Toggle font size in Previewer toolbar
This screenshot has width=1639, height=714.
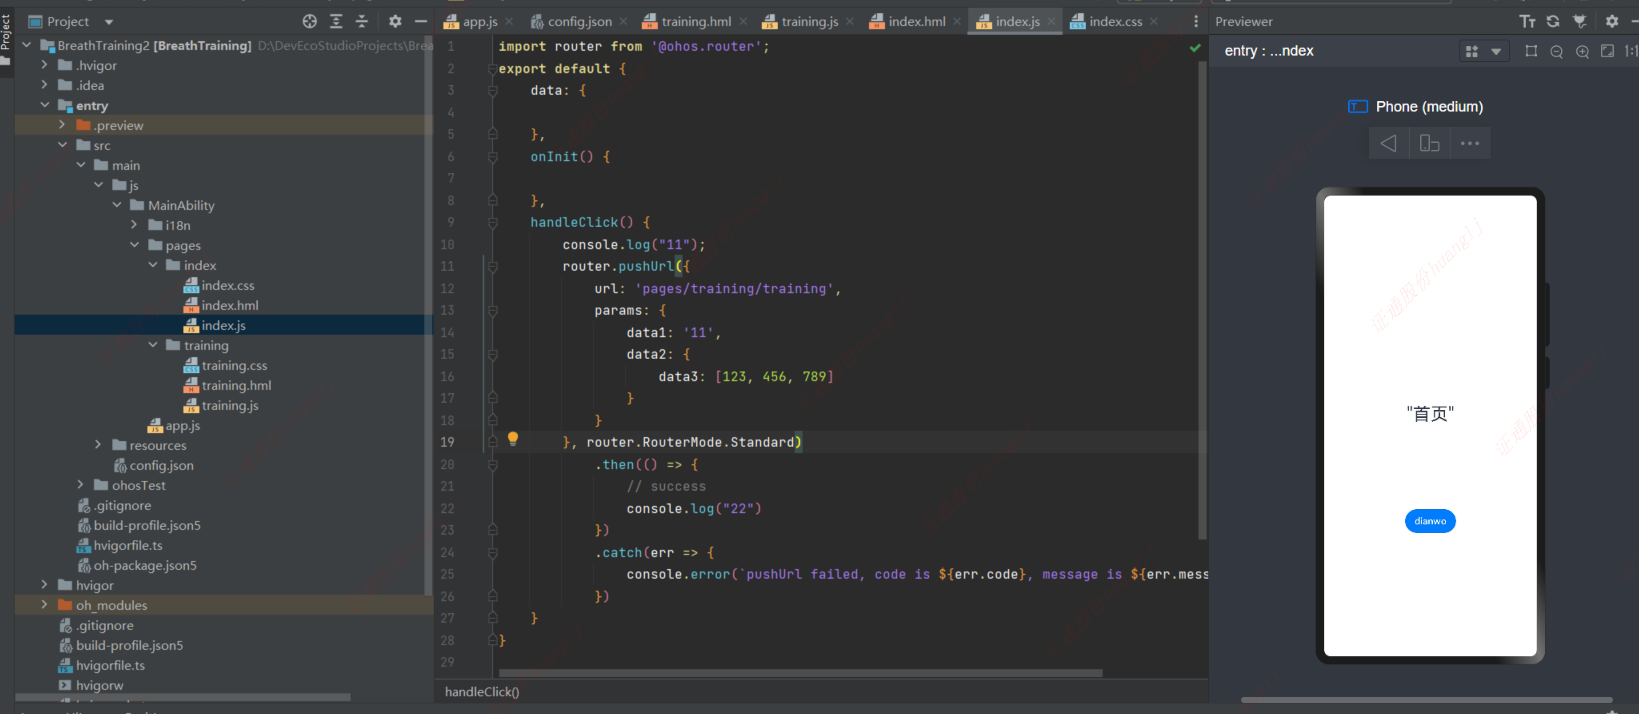(1527, 21)
